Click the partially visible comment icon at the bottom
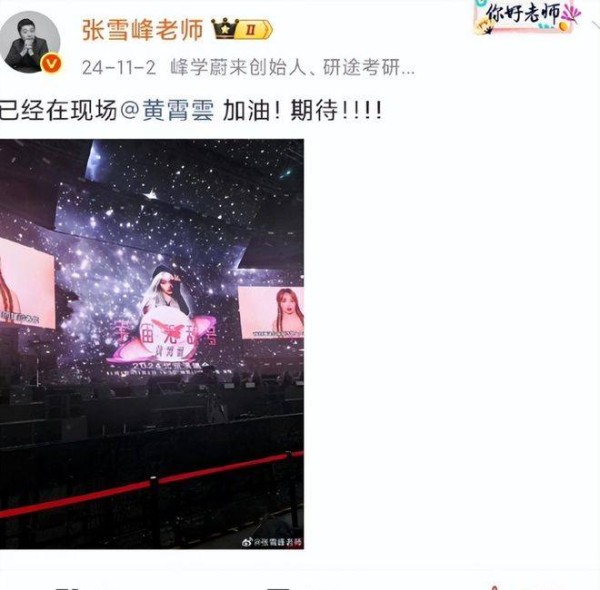 pos(279,588)
